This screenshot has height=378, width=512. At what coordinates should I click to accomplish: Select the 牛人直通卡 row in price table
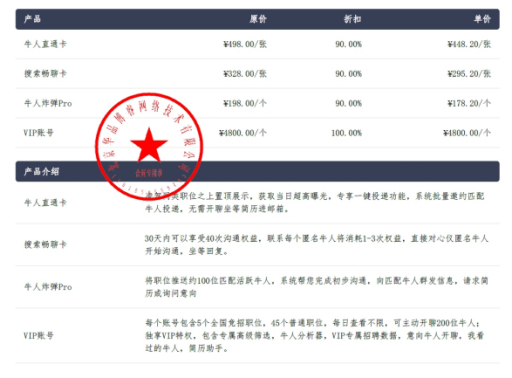257,44
